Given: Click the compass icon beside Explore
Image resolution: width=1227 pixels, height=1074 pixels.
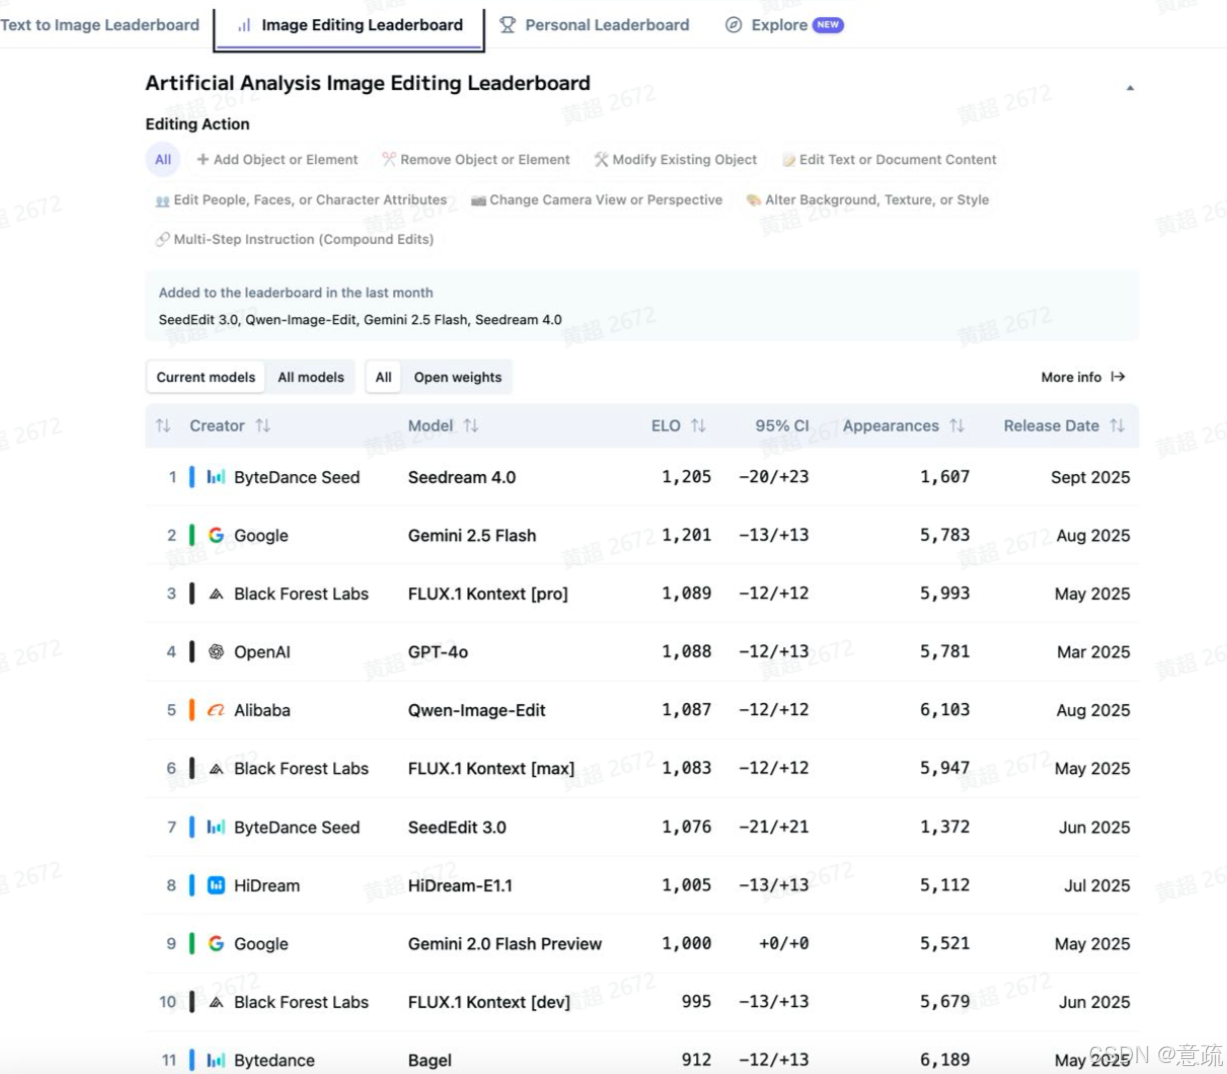Looking at the screenshot, I should pos(734,25).
